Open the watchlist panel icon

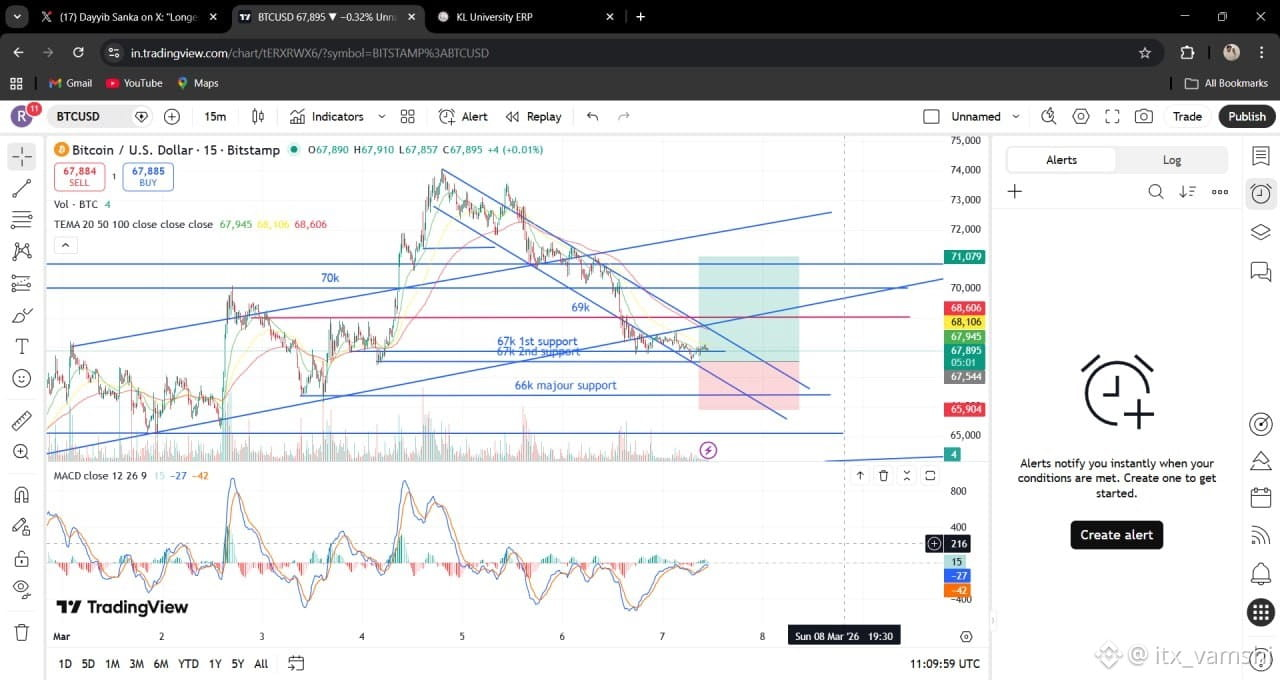pos(1261,156)
